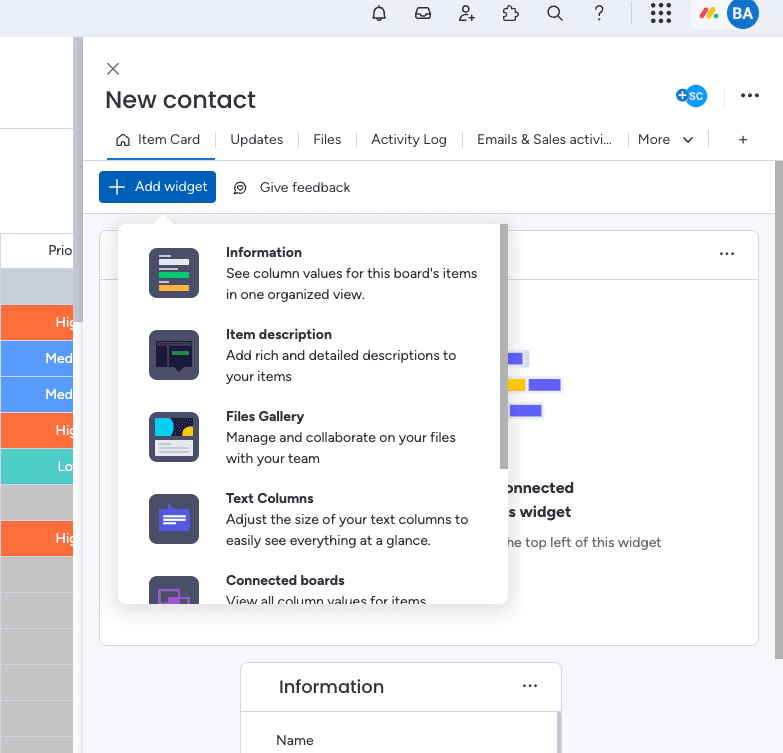783x753 pixels.
Task: Open the notifications bell icon
Action: pyautogui.click(x=379, y=13)
